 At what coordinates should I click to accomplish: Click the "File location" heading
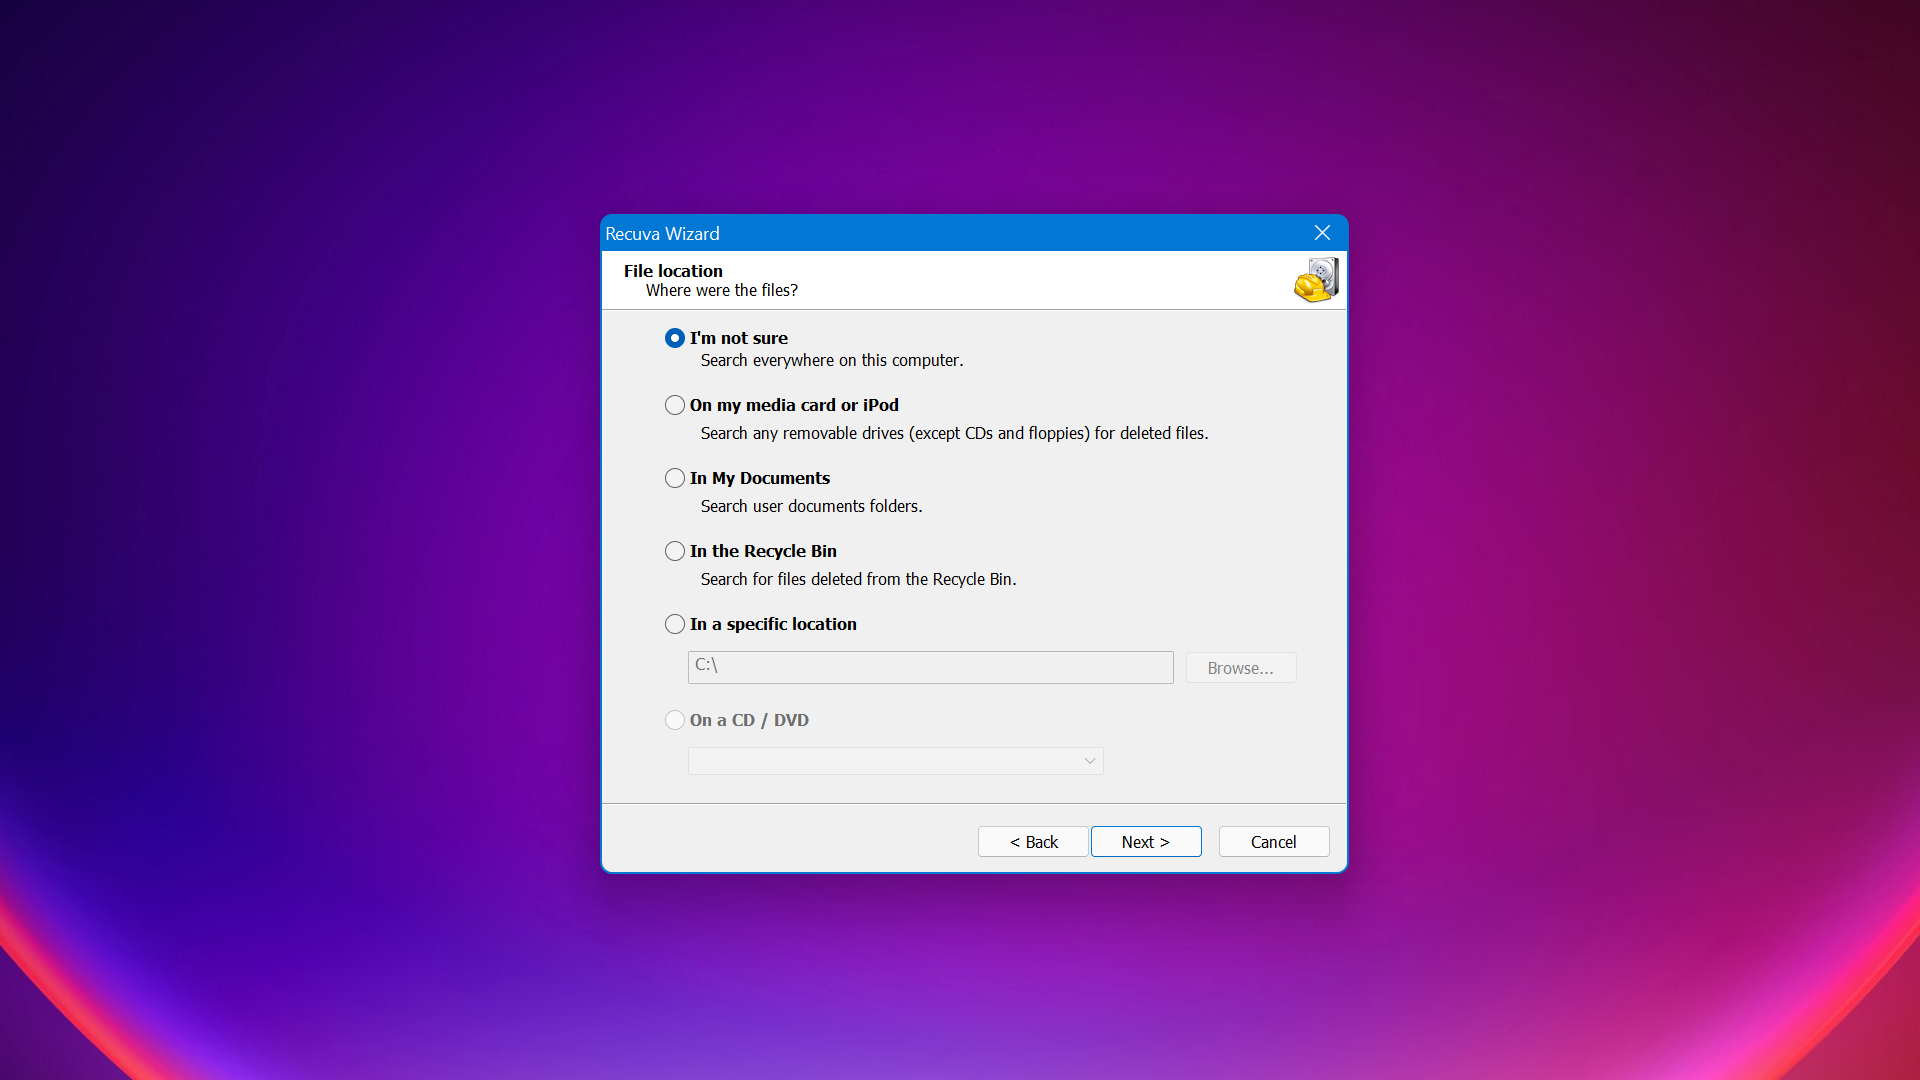pyautogui.click(x=673, y=271)
